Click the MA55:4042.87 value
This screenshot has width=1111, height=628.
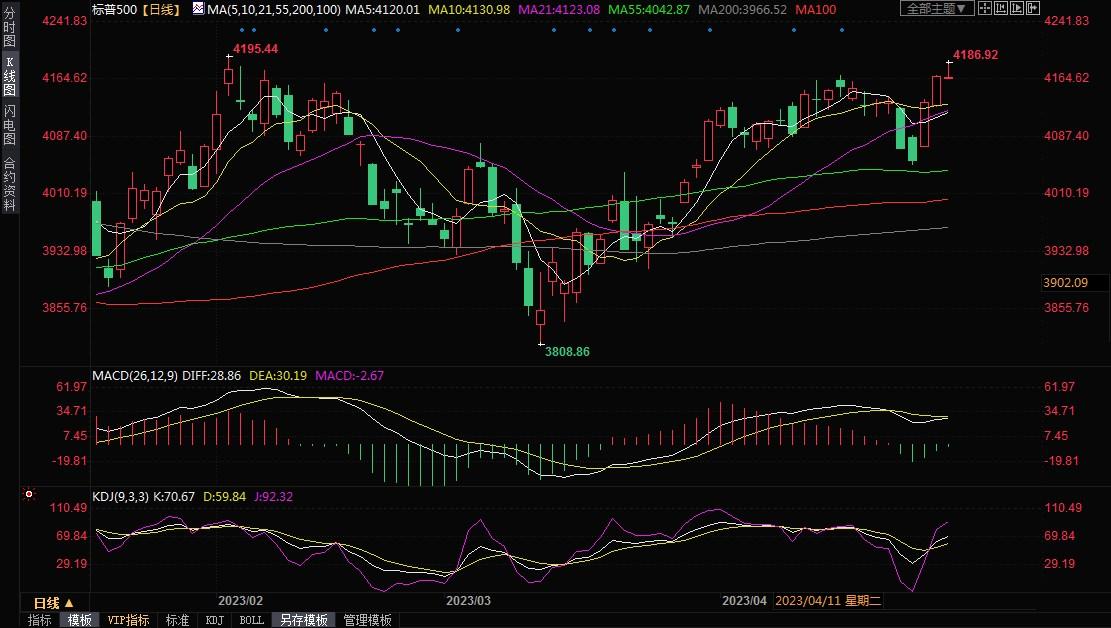[x=648, y=9]
